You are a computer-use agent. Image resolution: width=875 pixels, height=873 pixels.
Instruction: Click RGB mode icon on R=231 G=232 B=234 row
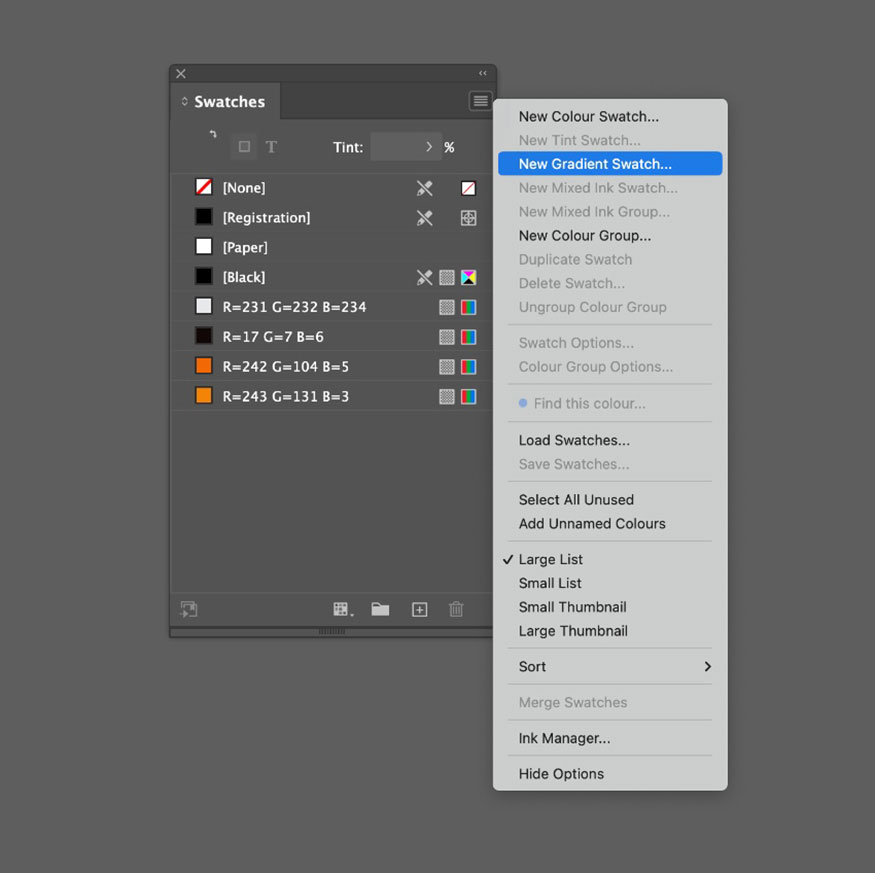468,307
